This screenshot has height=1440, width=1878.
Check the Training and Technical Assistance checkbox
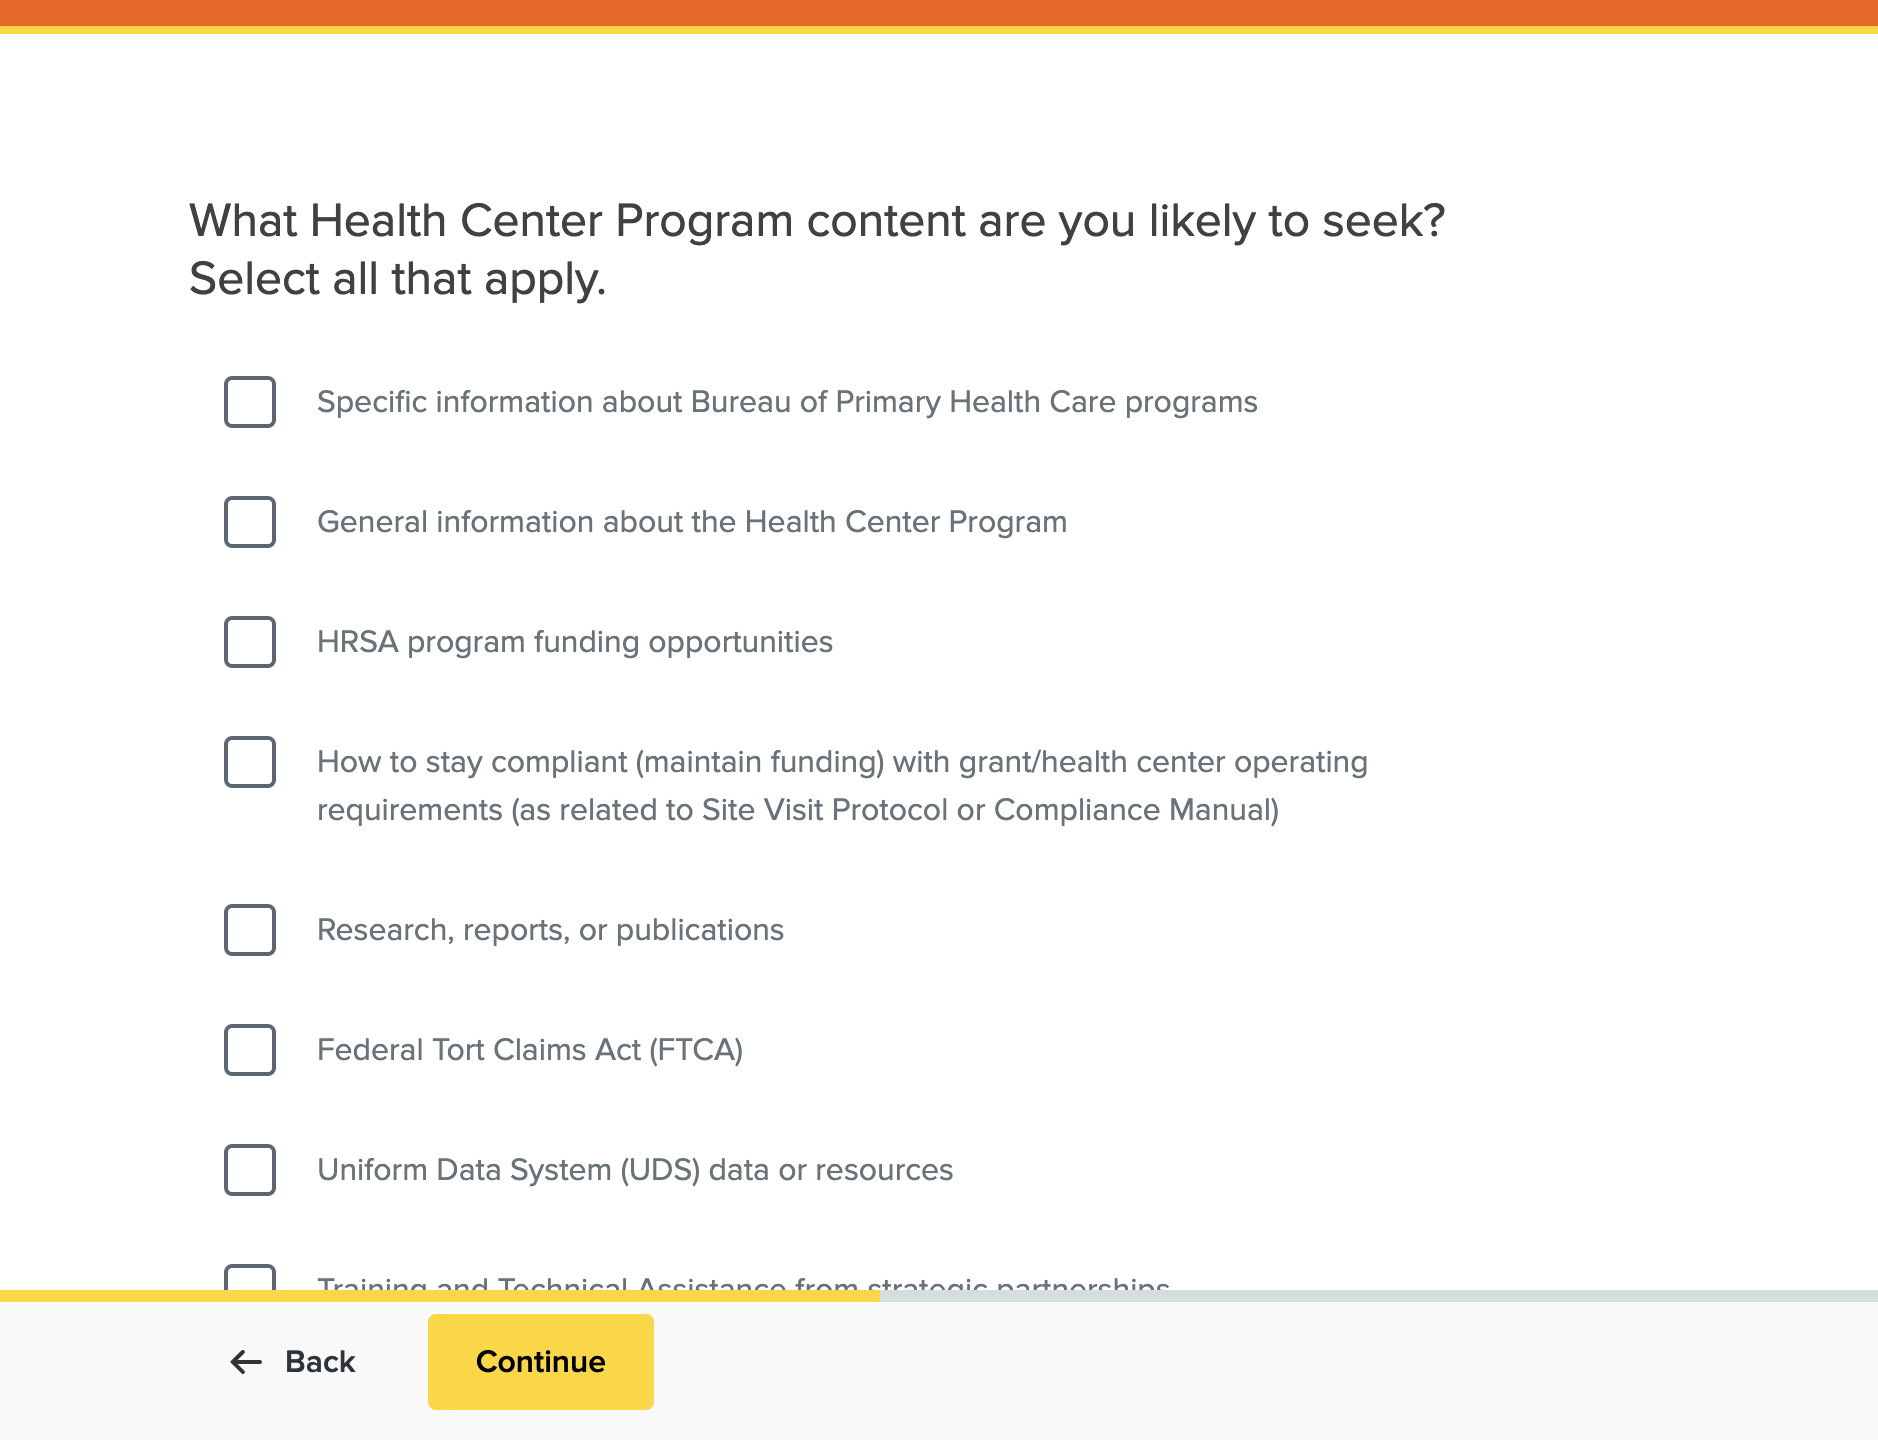(250, 1279)
